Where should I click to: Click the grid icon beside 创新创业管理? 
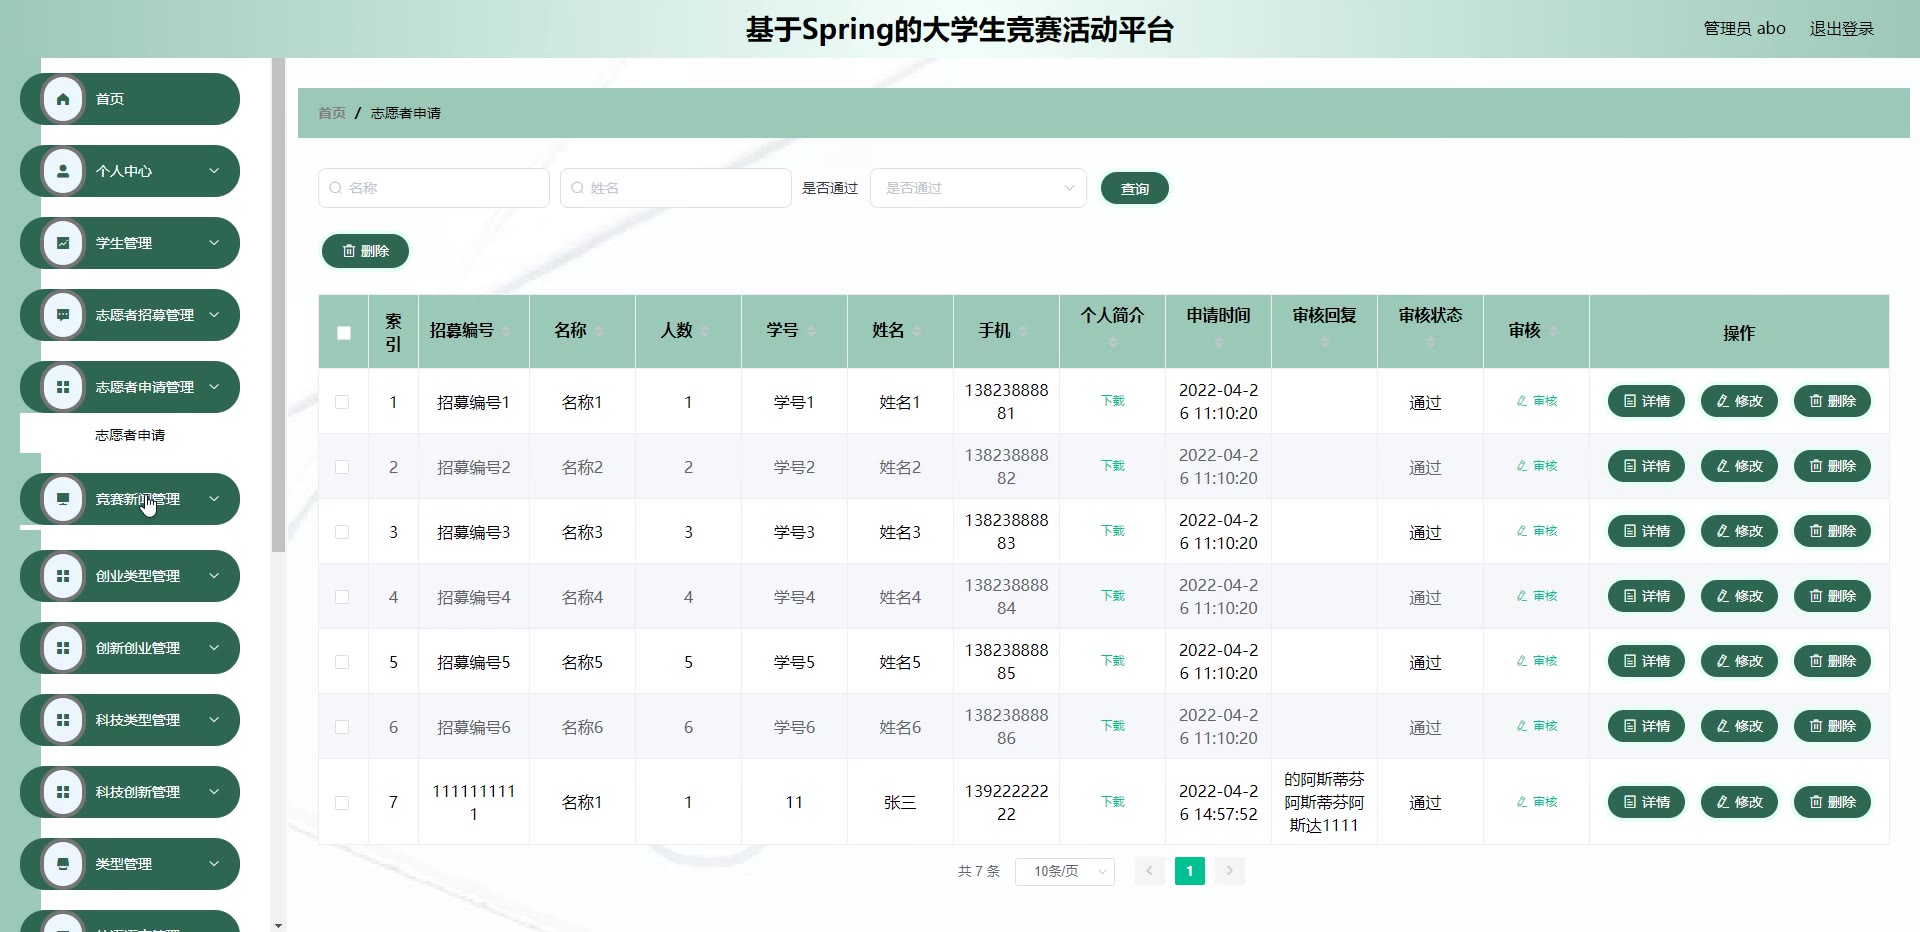(63, 648)
